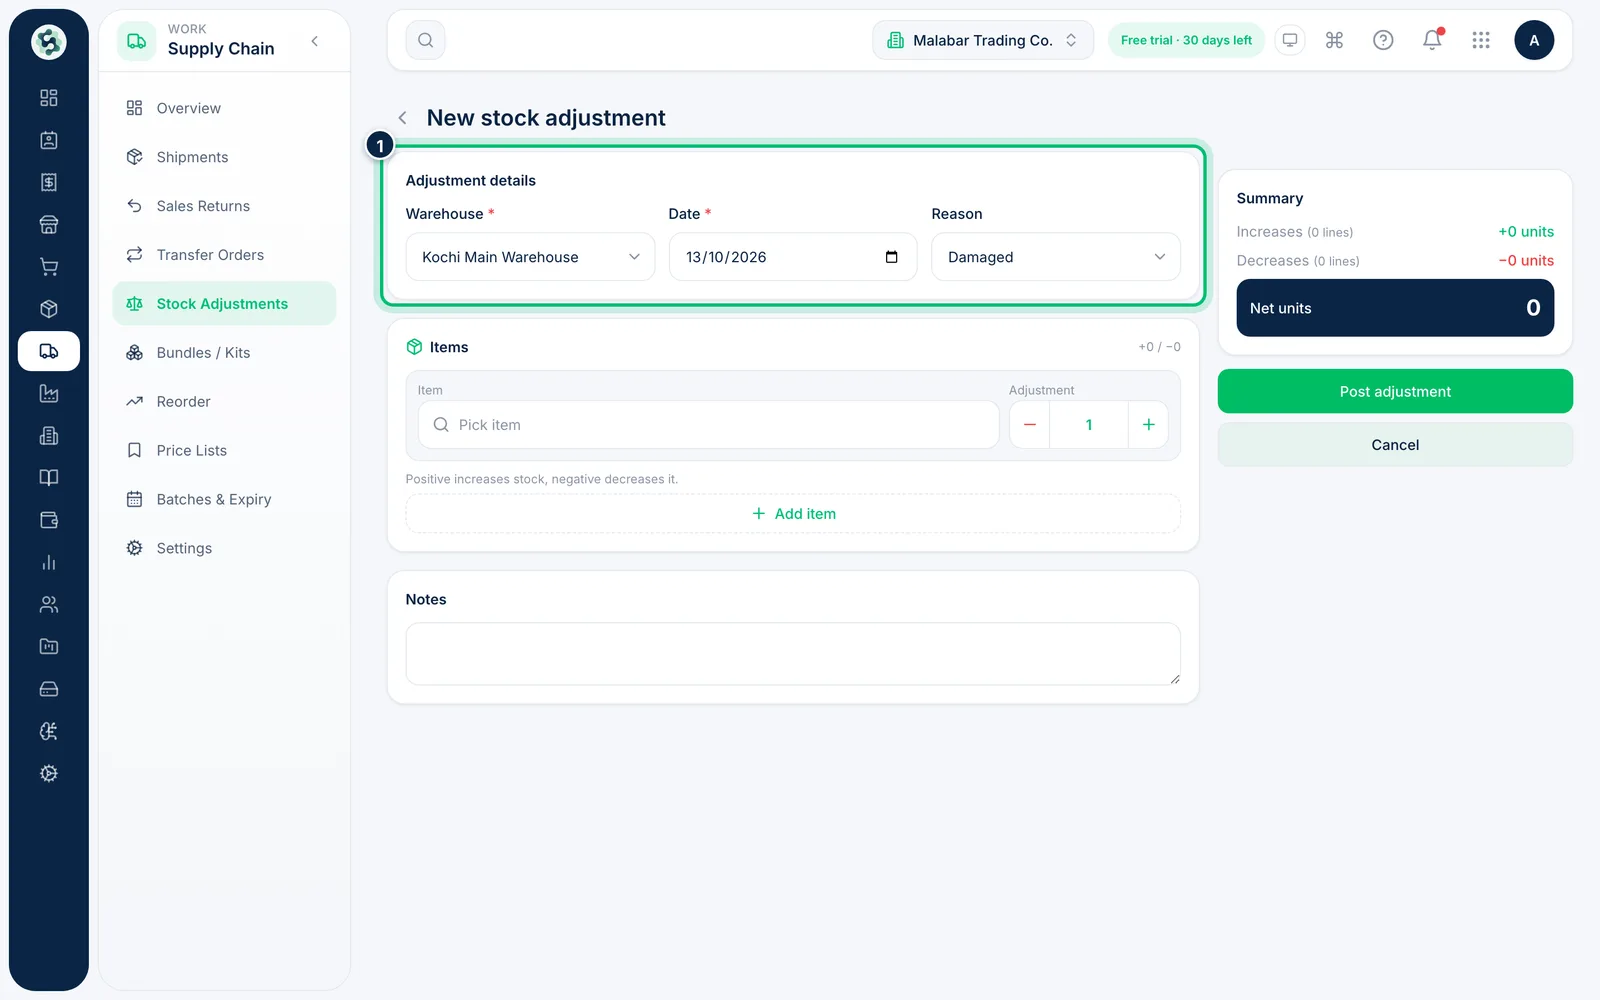This screenshot has height=1000, width=1600.
Task: Open the help question-mark icon
Action: (1383, 40)
